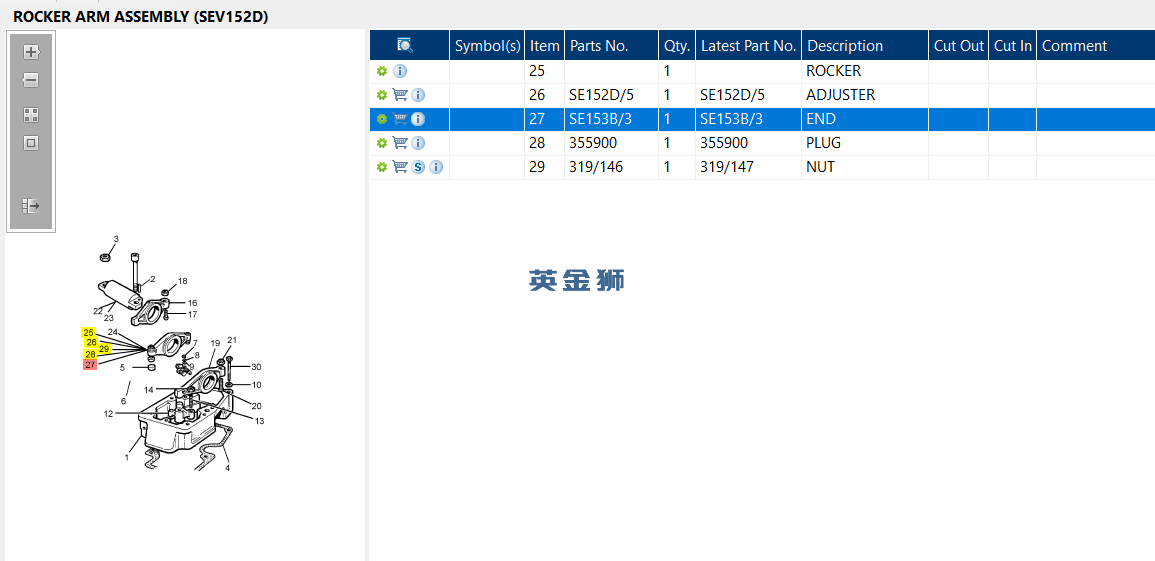Image resolution: width=1155 pixels, height=561 pixels.
Task: Open info icon for END row
Action: point(418,119)
